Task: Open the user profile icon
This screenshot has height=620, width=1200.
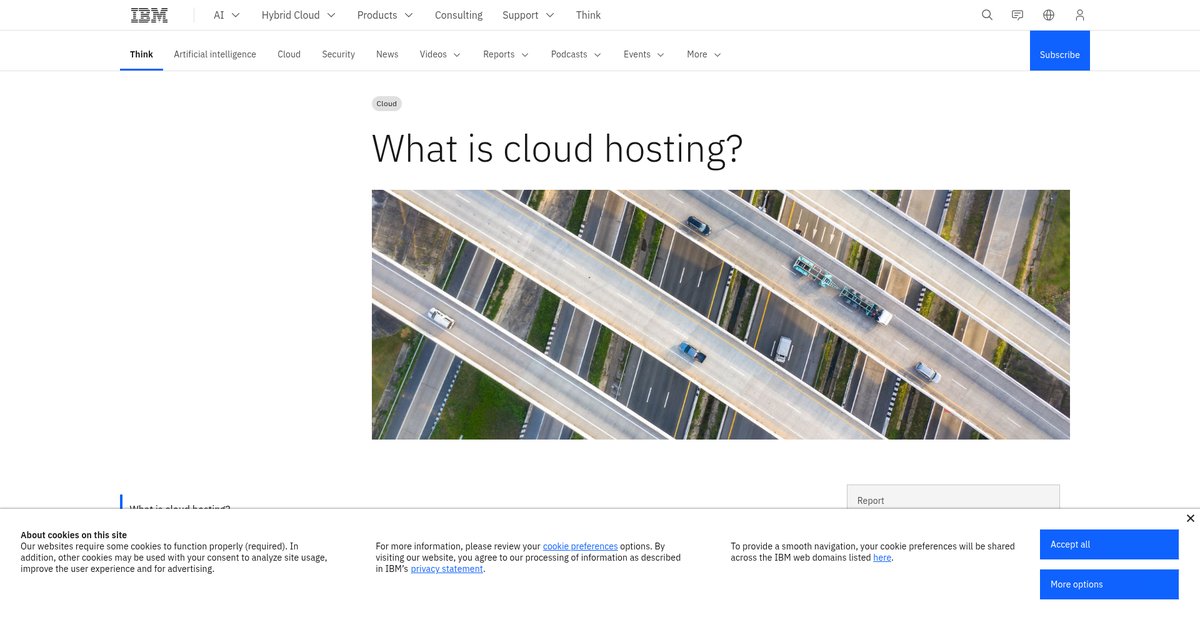Action: 1079,15
